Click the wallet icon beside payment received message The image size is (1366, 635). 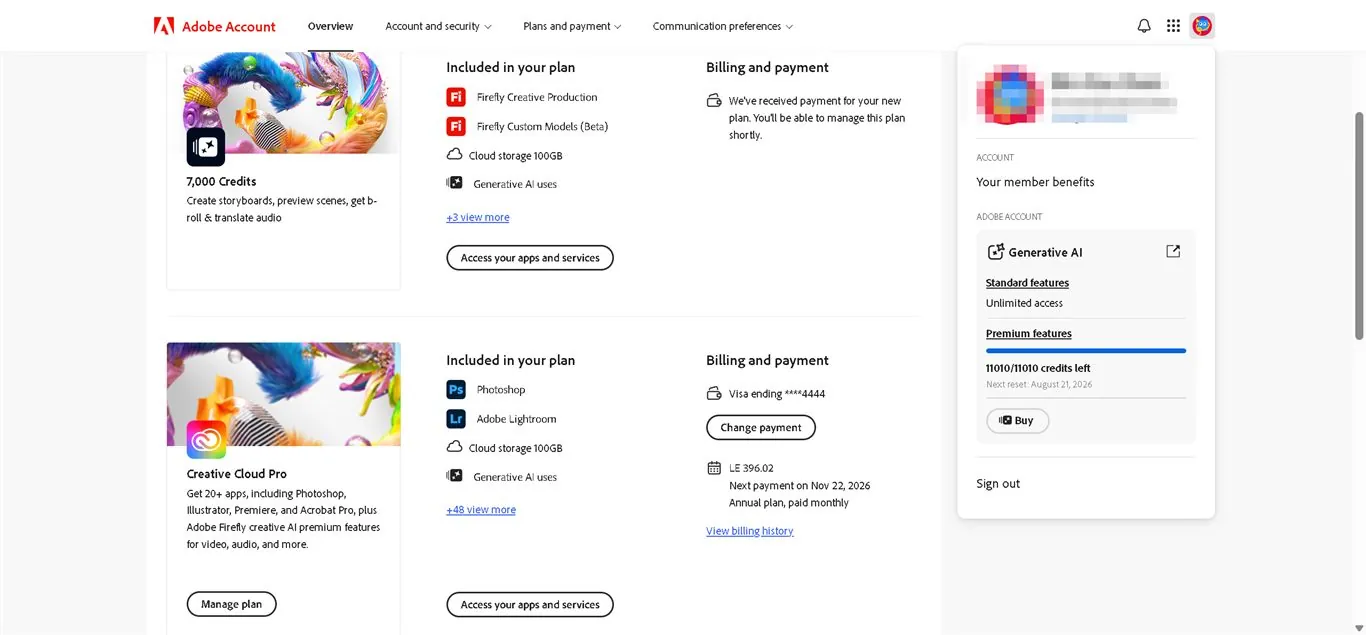[x=714, y=101]
